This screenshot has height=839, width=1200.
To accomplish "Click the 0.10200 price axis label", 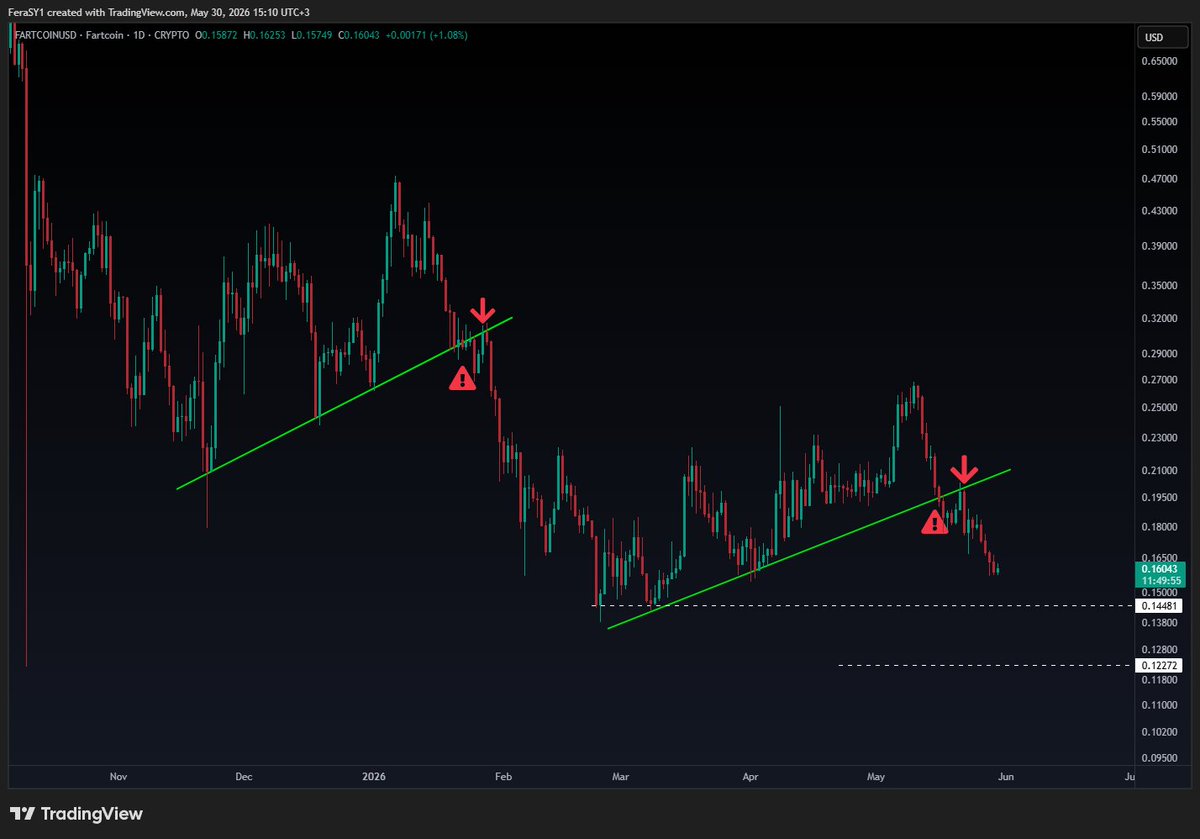I will click(1160, 732).
